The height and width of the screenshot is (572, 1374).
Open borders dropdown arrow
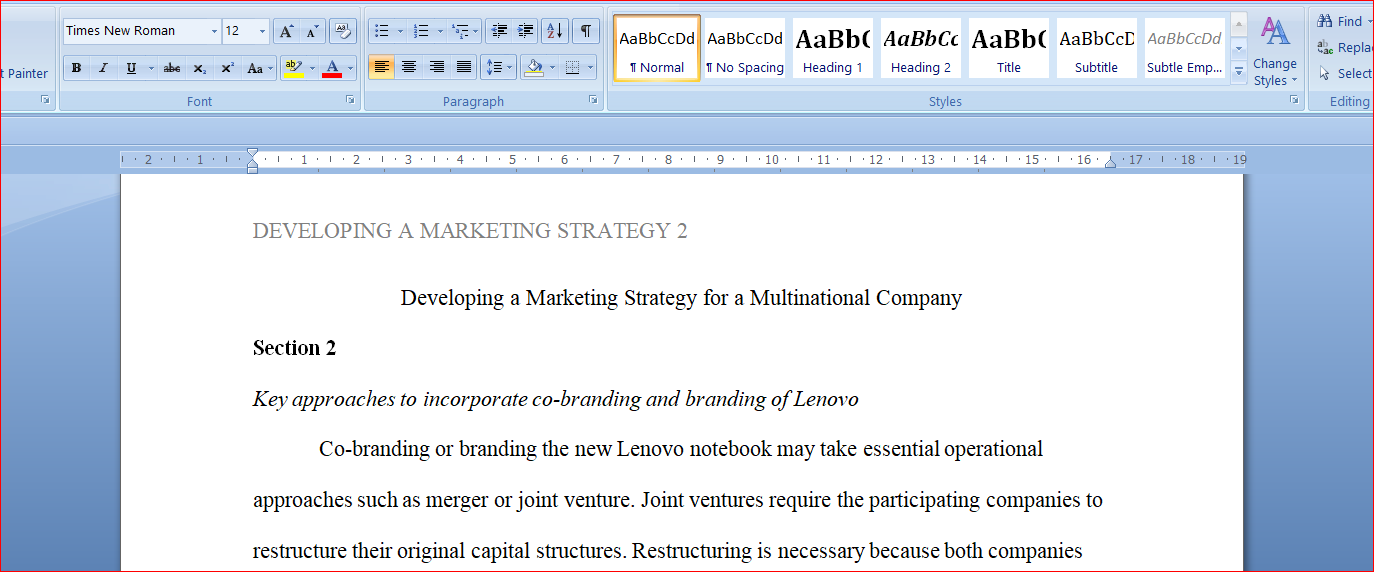click(x=591, y=68)
